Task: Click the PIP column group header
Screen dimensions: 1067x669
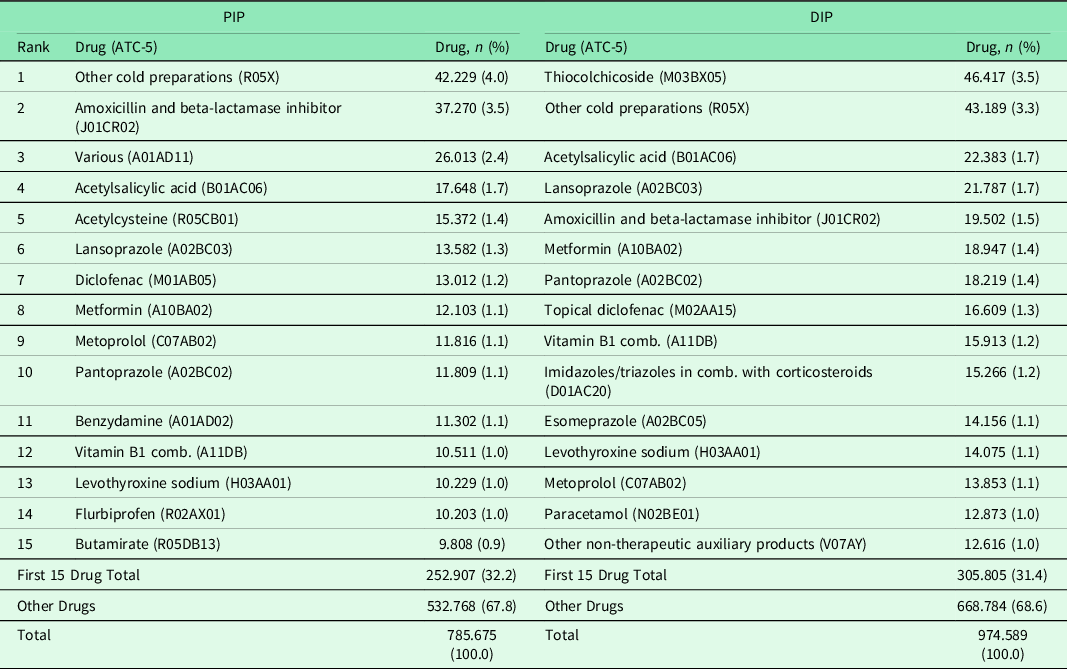Action: (267, 18)
